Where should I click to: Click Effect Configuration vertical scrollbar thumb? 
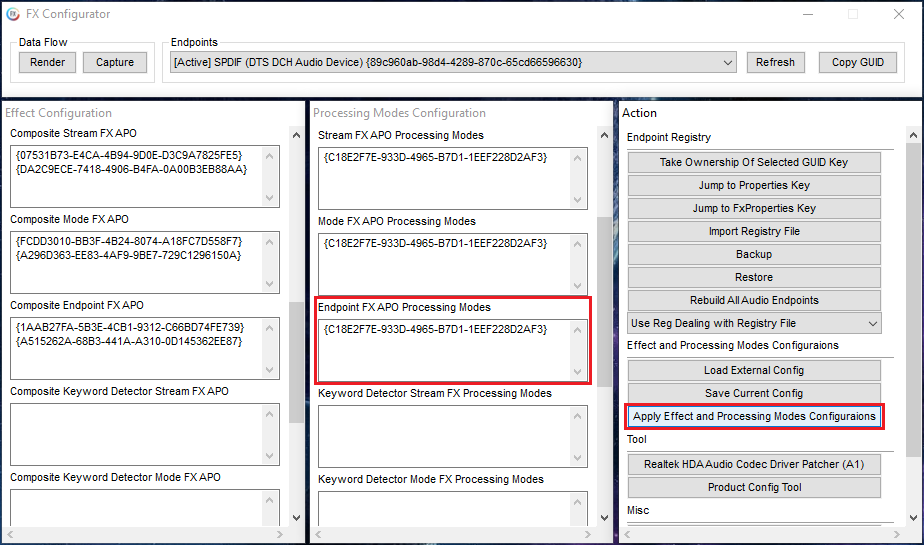[296, 362]
